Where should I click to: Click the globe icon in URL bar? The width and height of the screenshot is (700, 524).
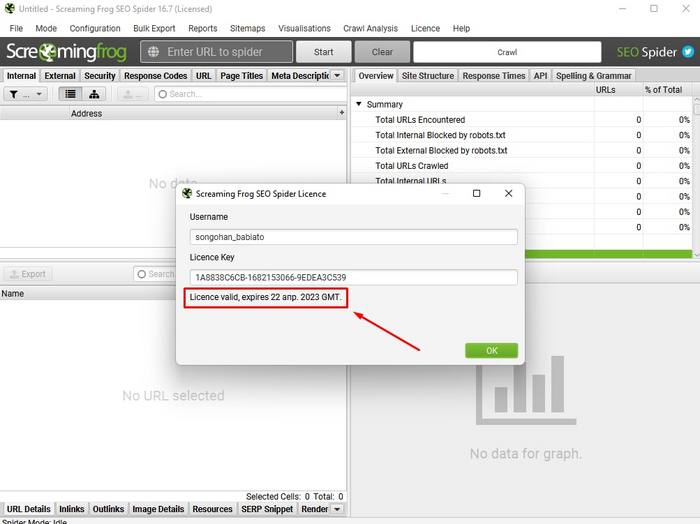click(x=153, y=52)
